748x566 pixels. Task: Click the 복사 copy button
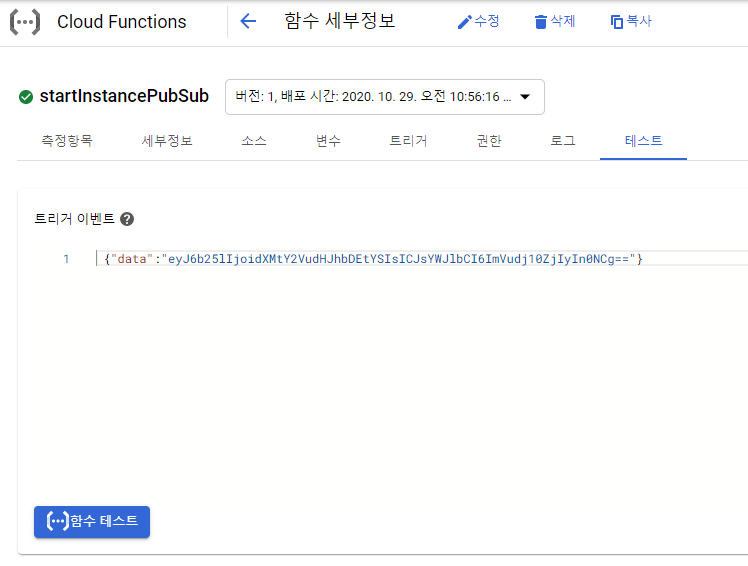coord(631,21)
